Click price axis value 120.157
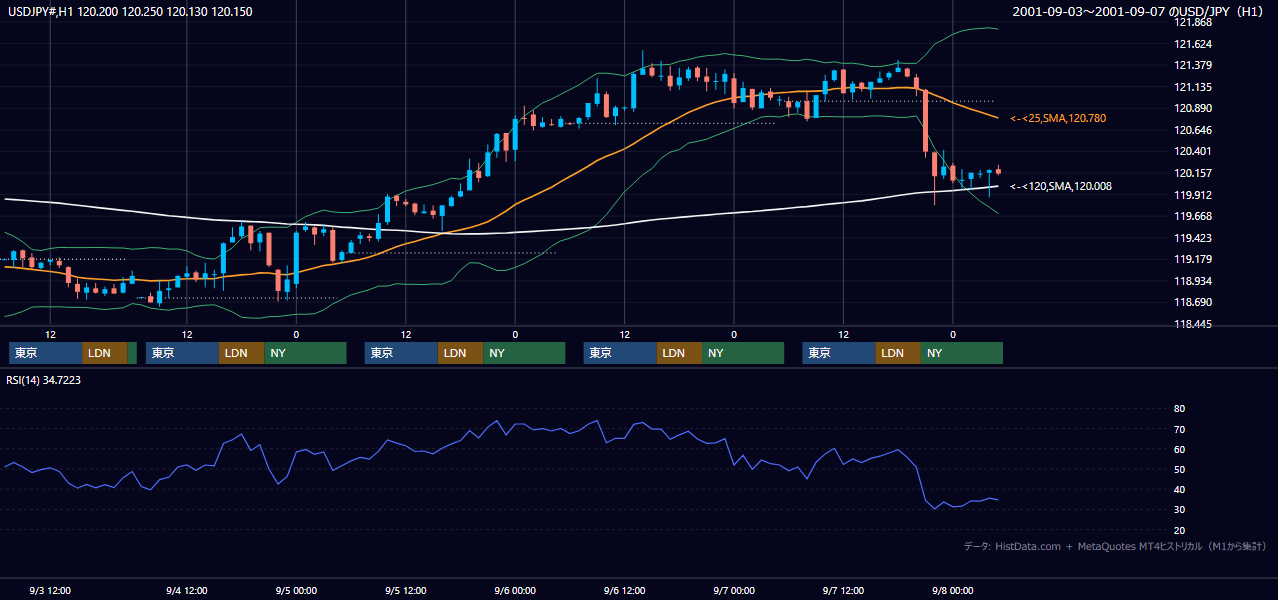Viewport: 1278px width, 600px height. point(1192,173)
